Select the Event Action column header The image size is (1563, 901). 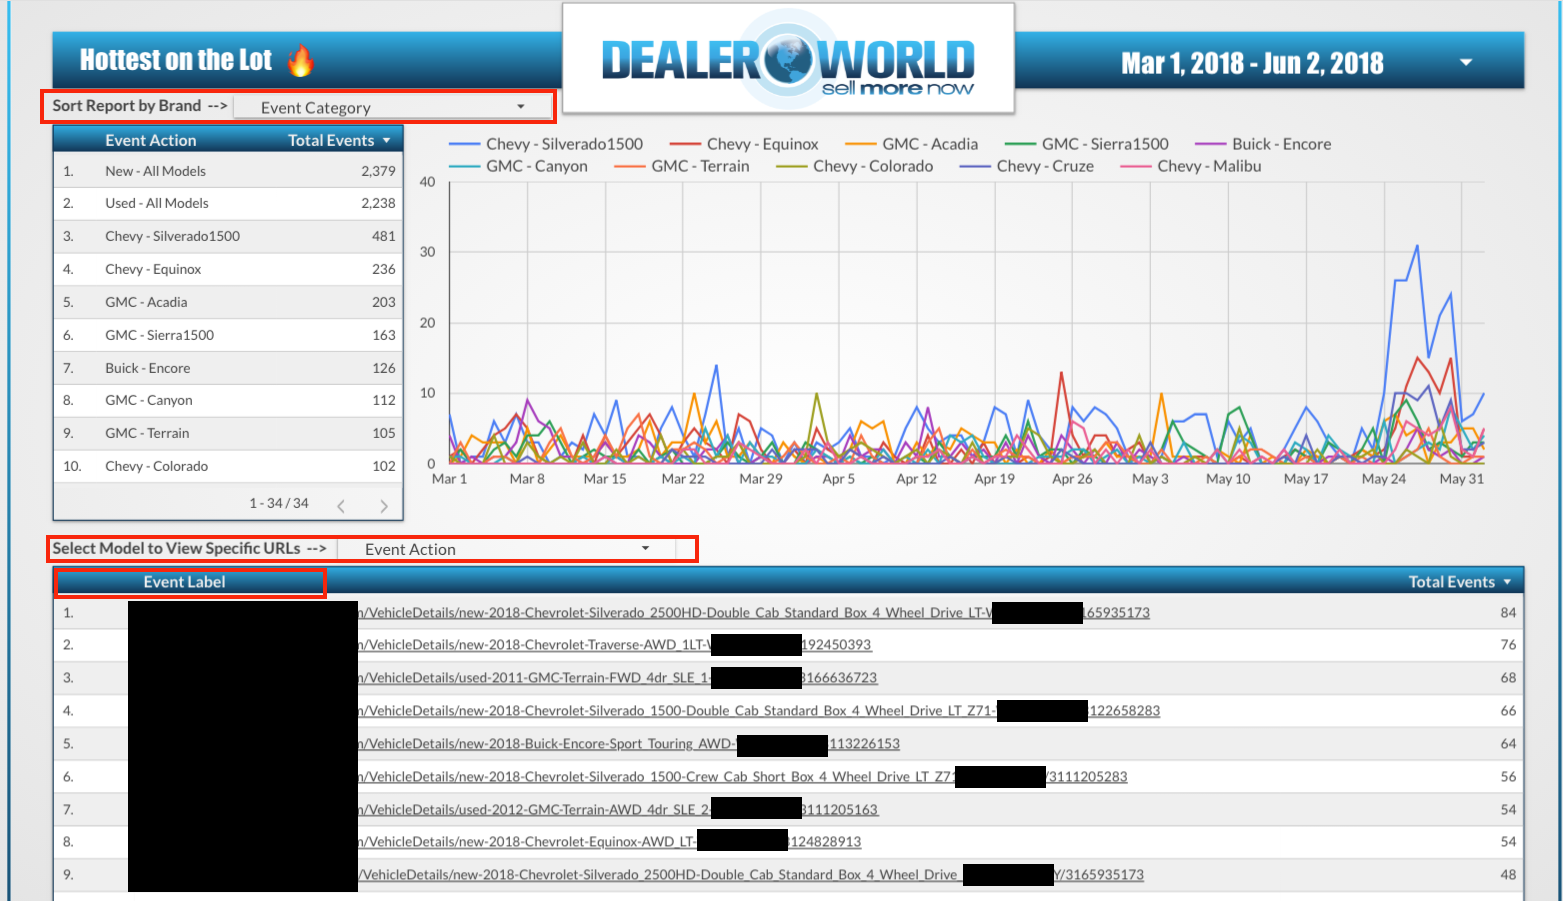152,140
